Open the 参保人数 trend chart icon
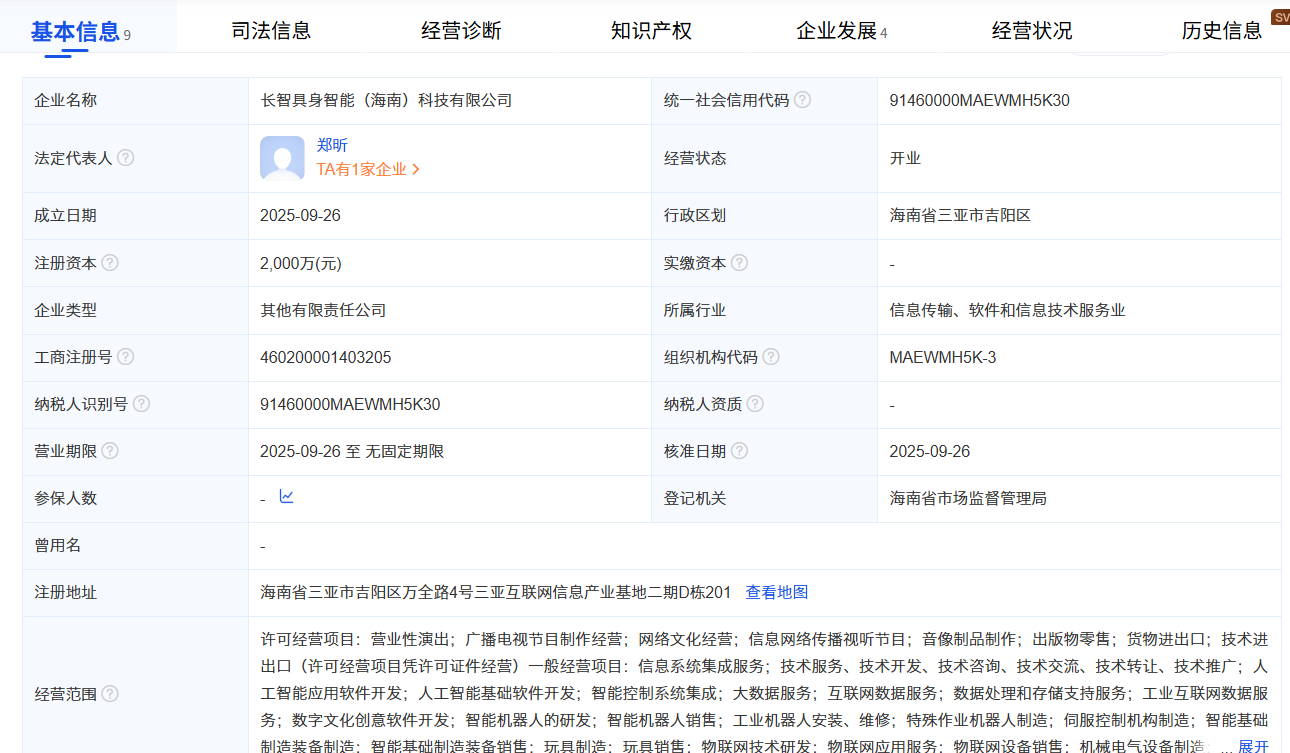 click(287, 496)
